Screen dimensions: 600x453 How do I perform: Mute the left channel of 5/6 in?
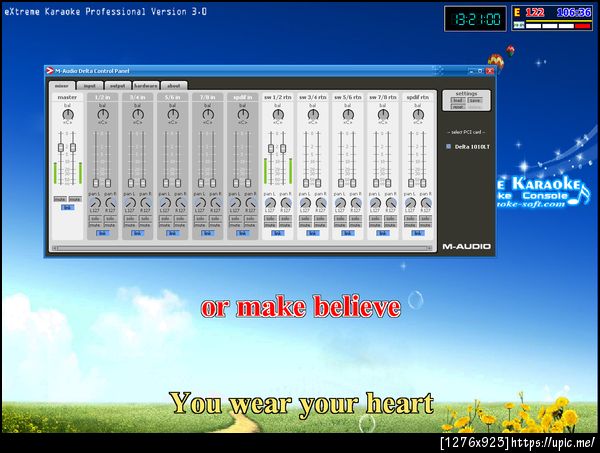(165, 225)
